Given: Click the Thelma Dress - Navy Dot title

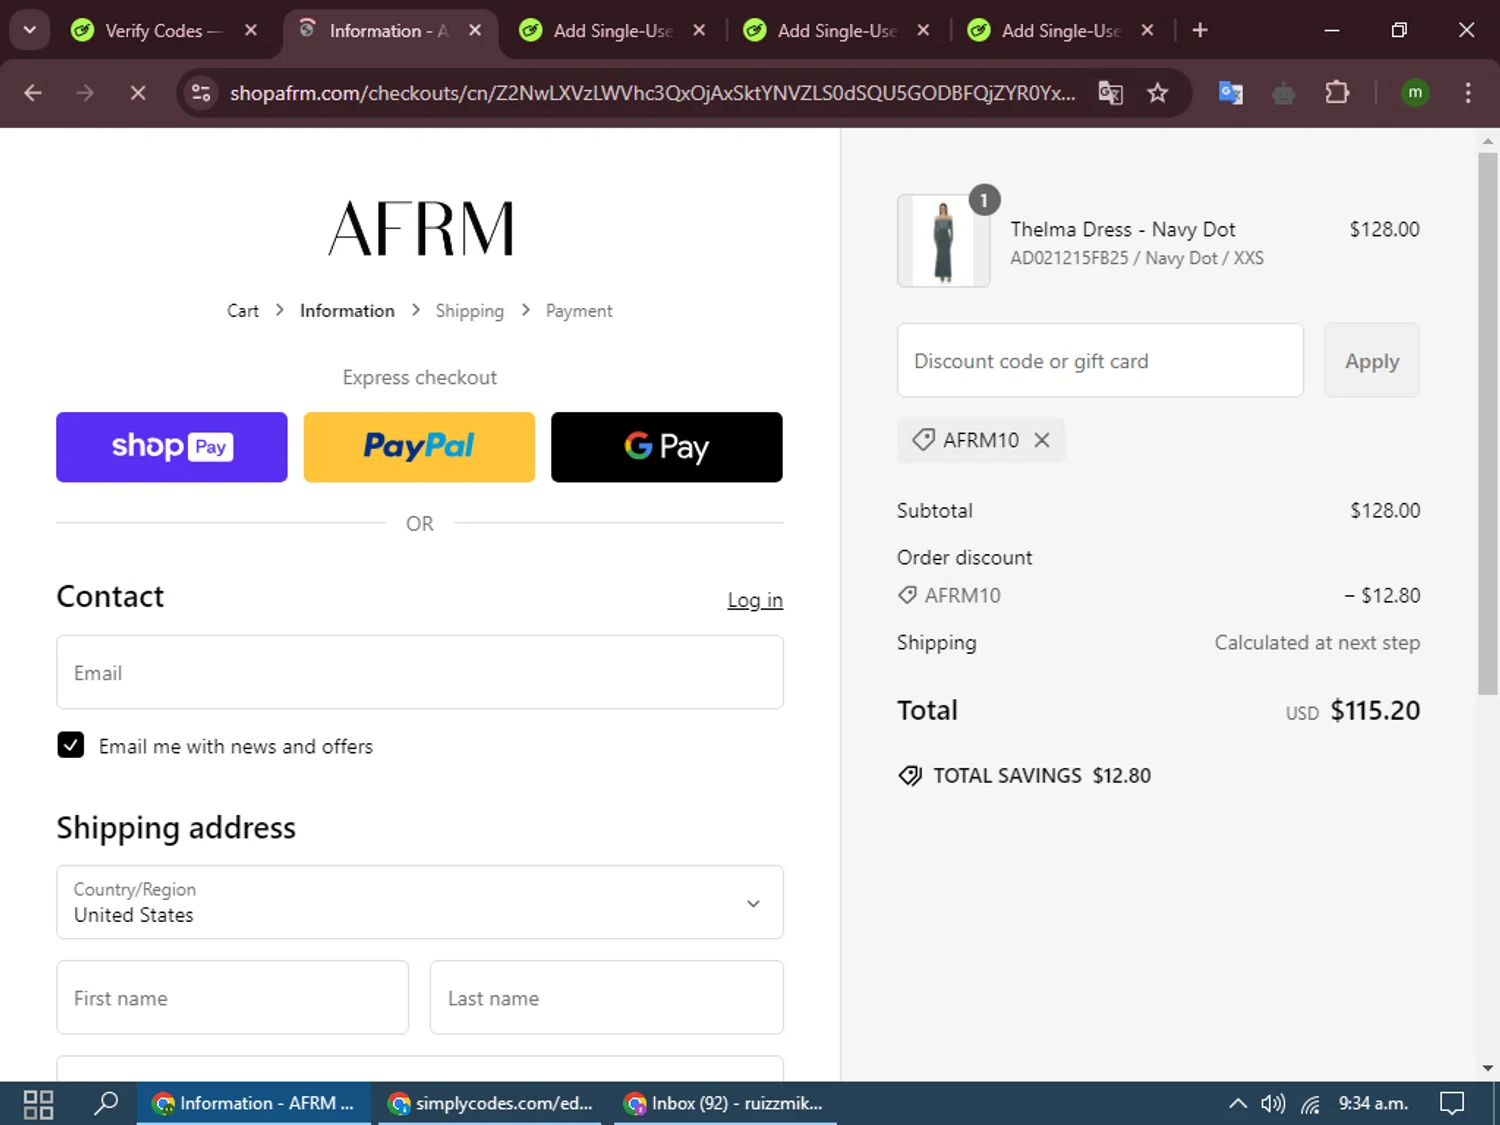Looking at the screenshot, I should [x=1122, y=229].
